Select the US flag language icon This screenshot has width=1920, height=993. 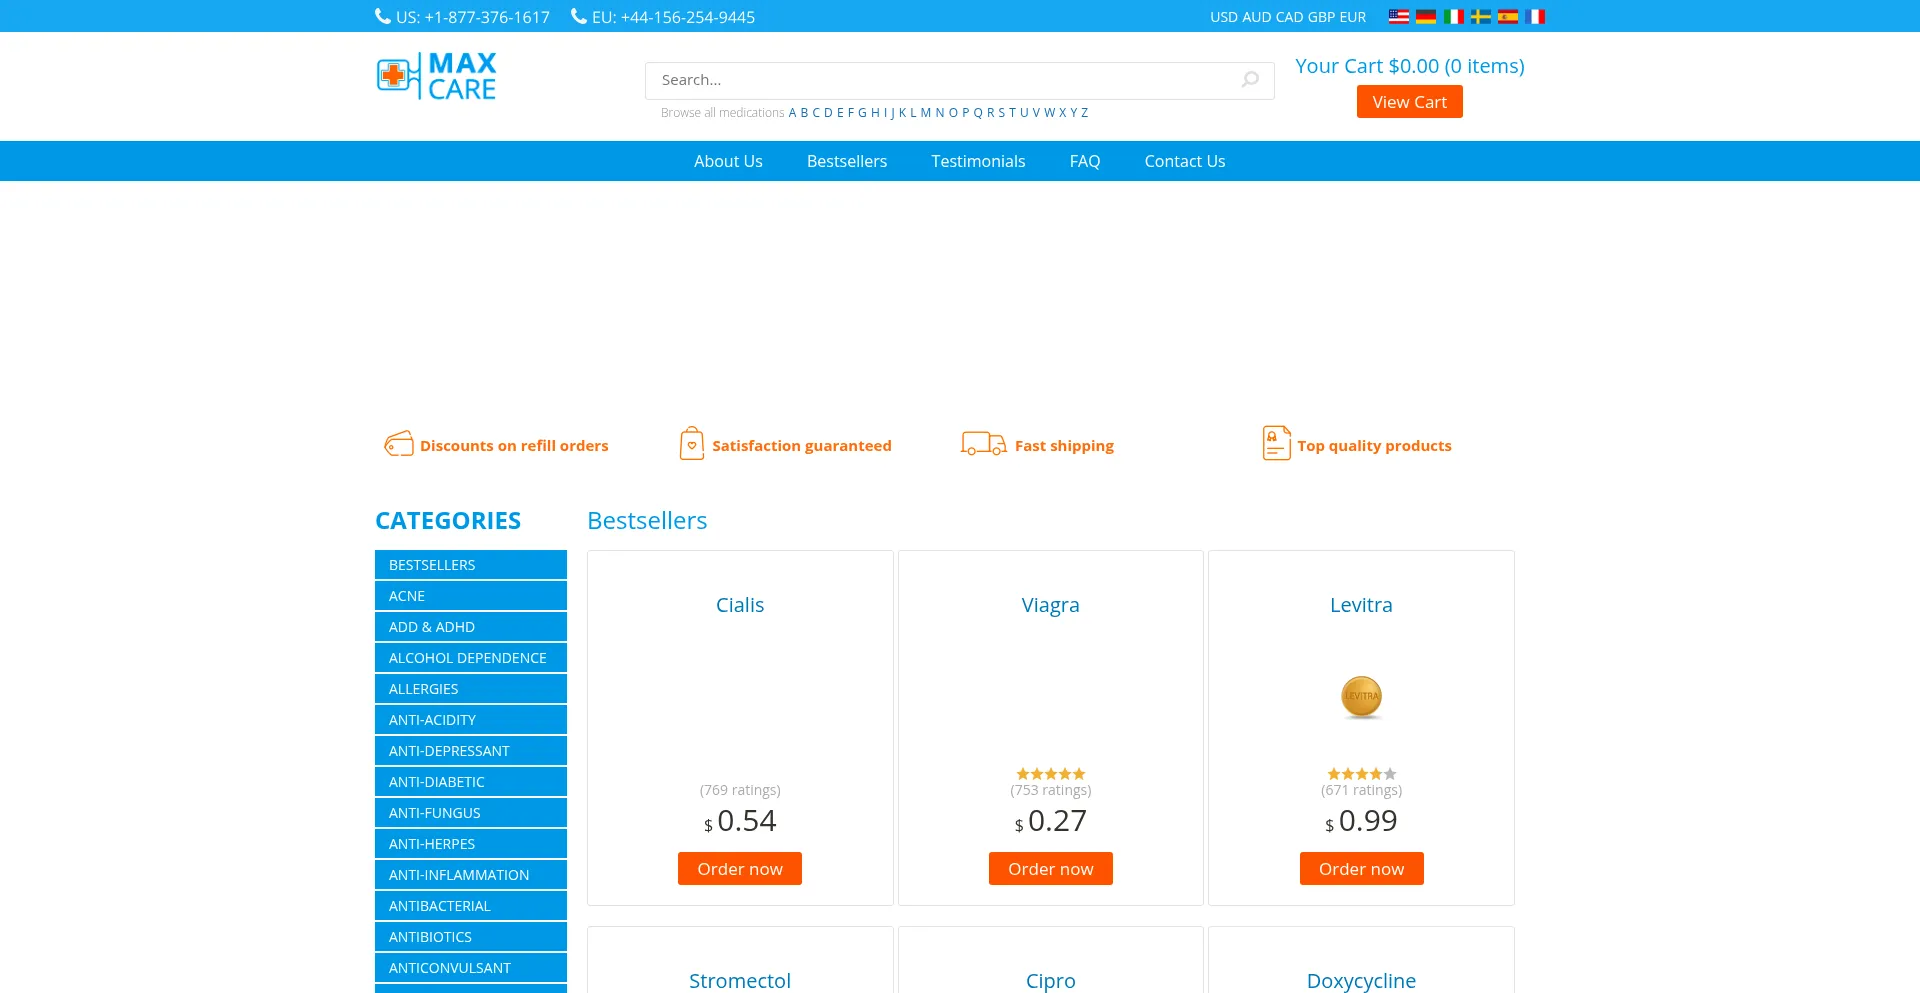(1398, 17)
